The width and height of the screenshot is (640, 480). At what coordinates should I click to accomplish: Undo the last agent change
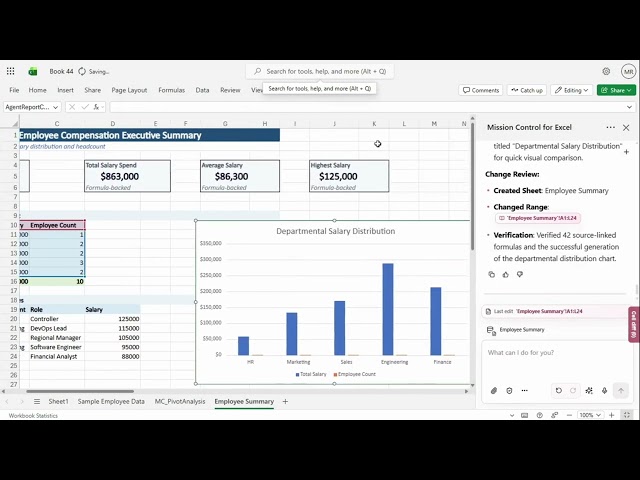[x=558, y=391]
